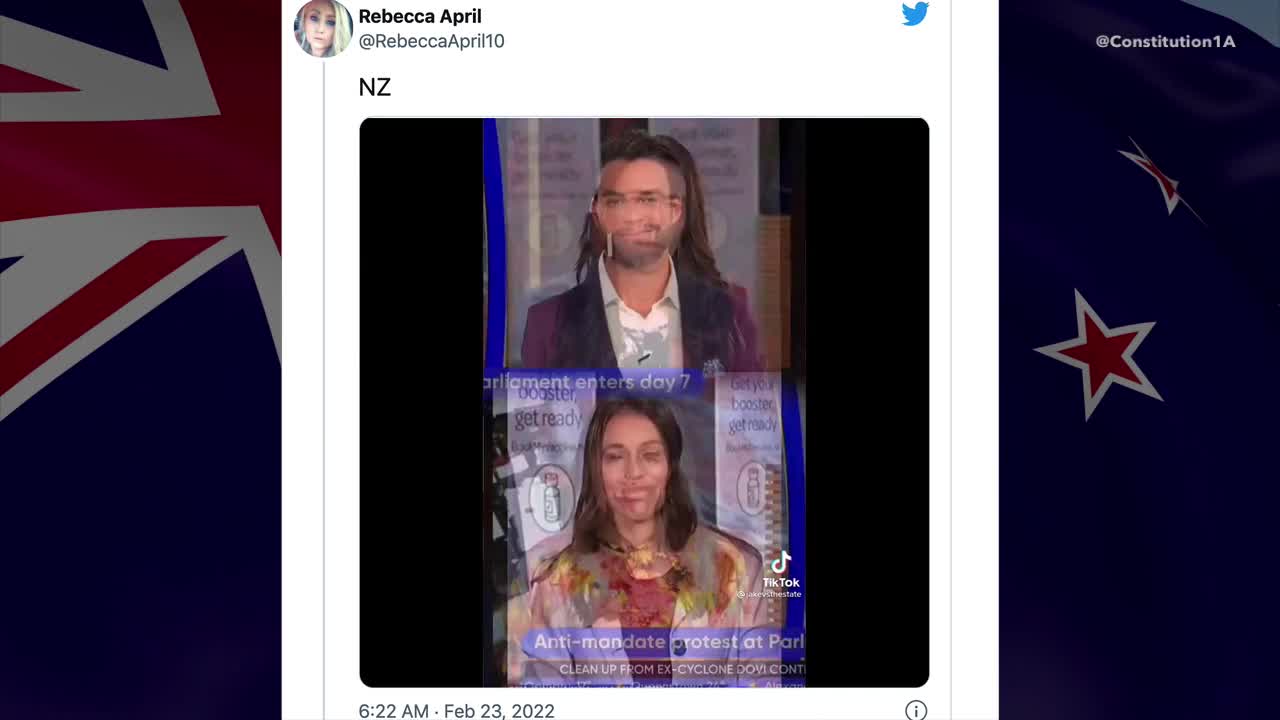Click the @Constitution1A watermark
Screen dimensions: 1280x720
tap(1165, 41)
